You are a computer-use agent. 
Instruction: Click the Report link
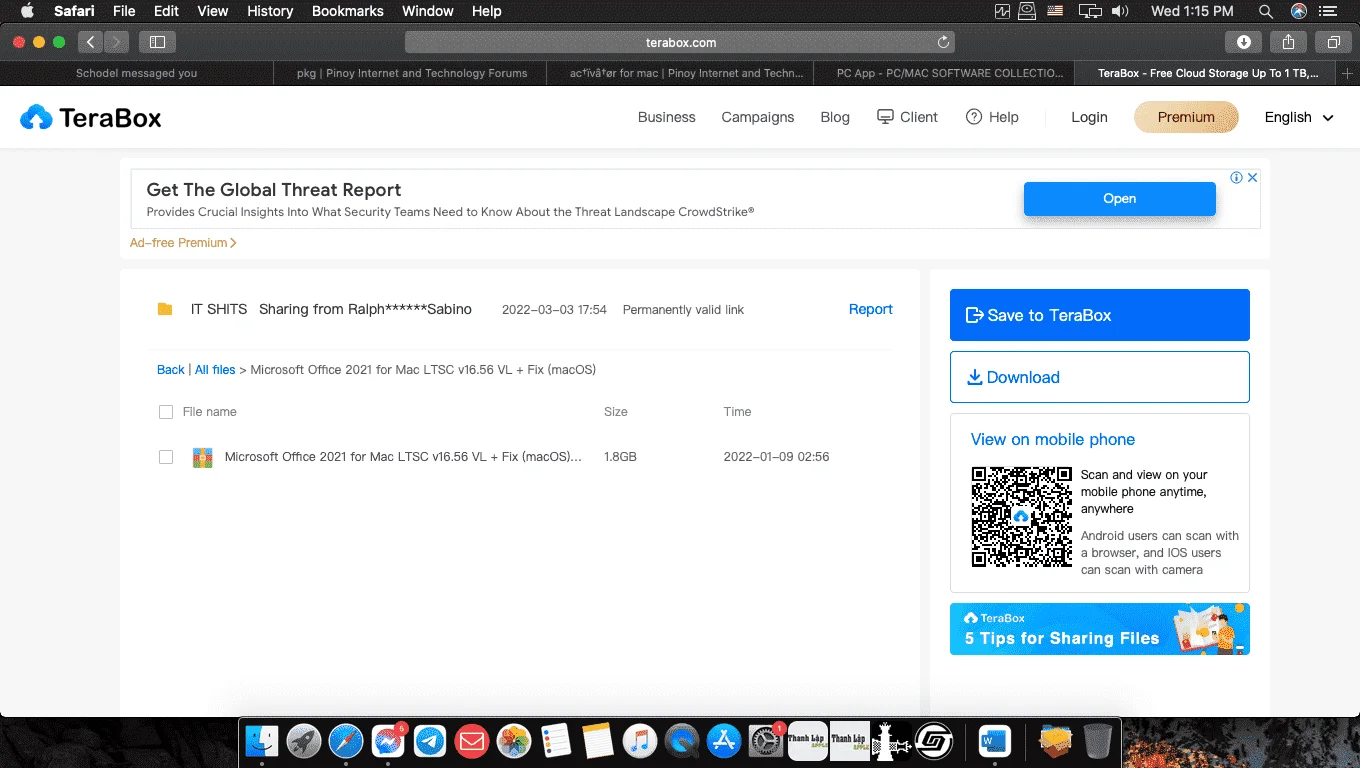[x=870, y=309]
